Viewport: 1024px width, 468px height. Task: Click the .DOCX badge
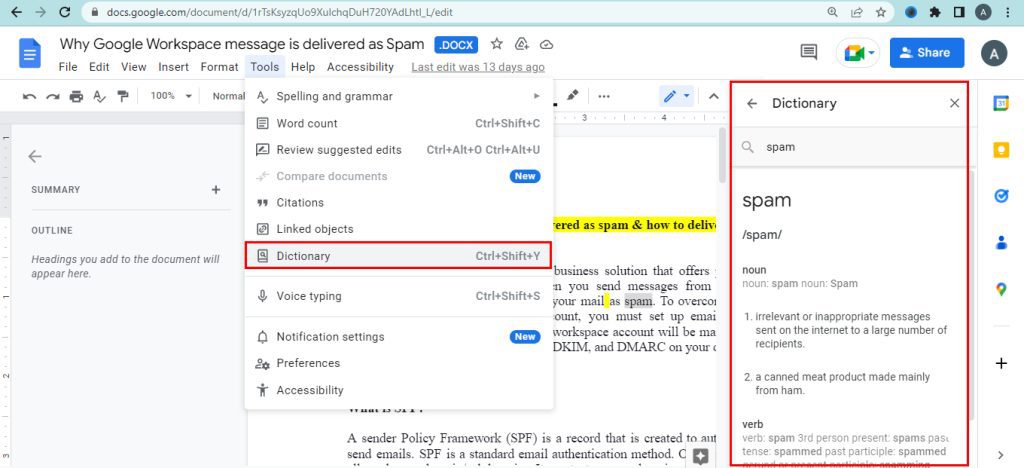coord(456,45)
